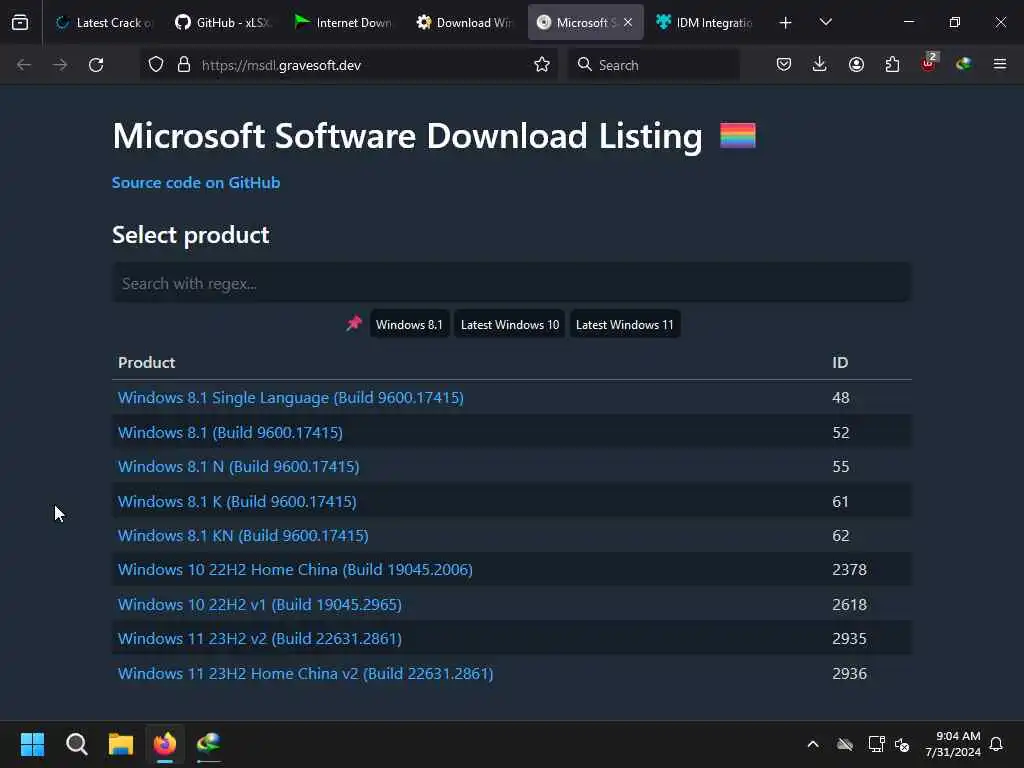Open Windows 11 23H2 v2 link
1024x768 pixels.
tap(259, 639)
